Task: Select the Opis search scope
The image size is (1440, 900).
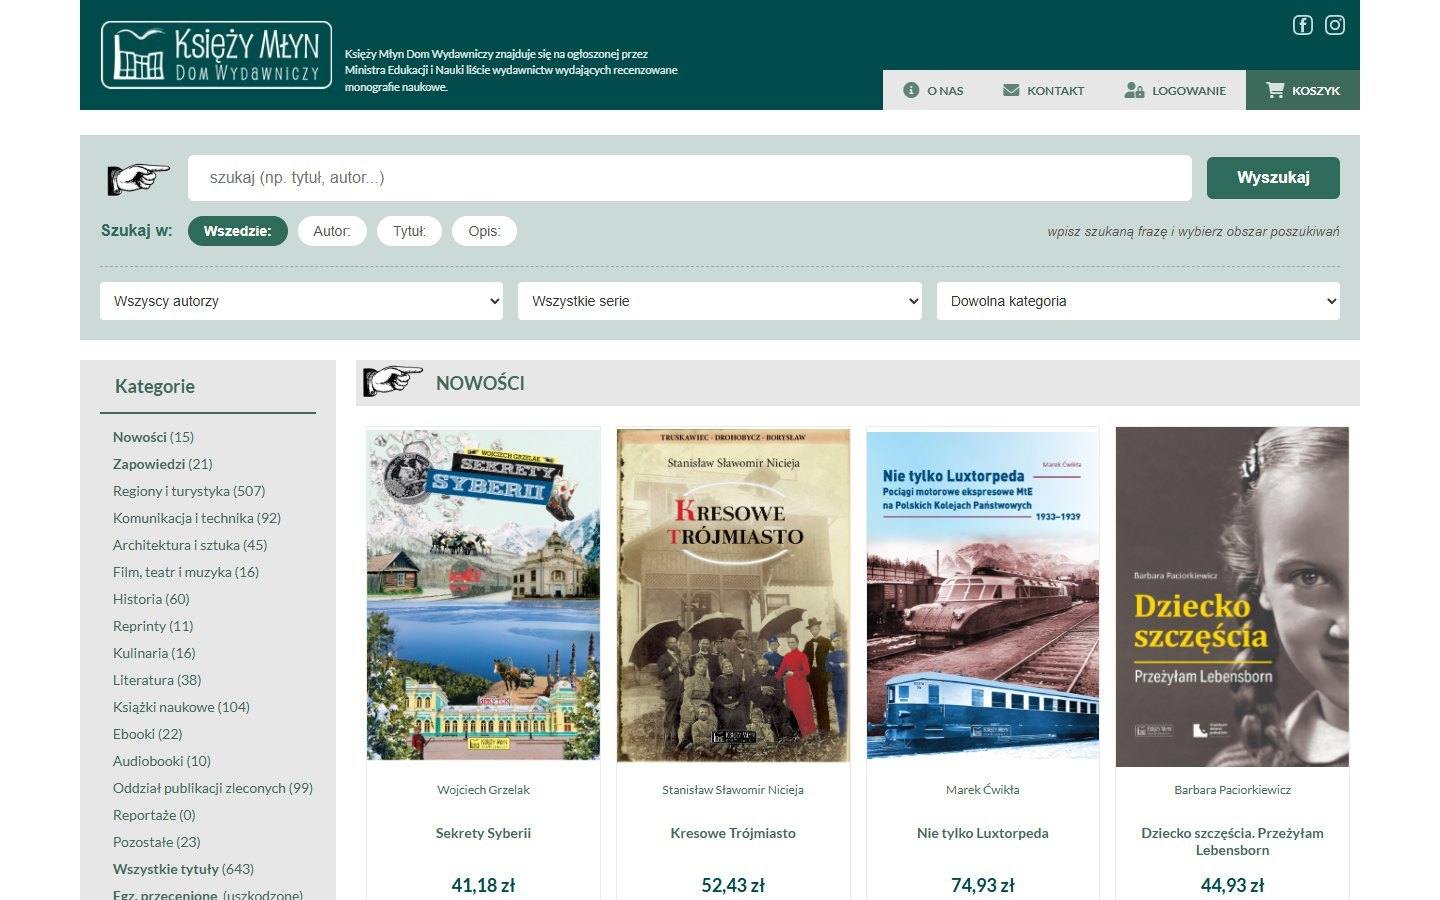Action: coord(484,231)
